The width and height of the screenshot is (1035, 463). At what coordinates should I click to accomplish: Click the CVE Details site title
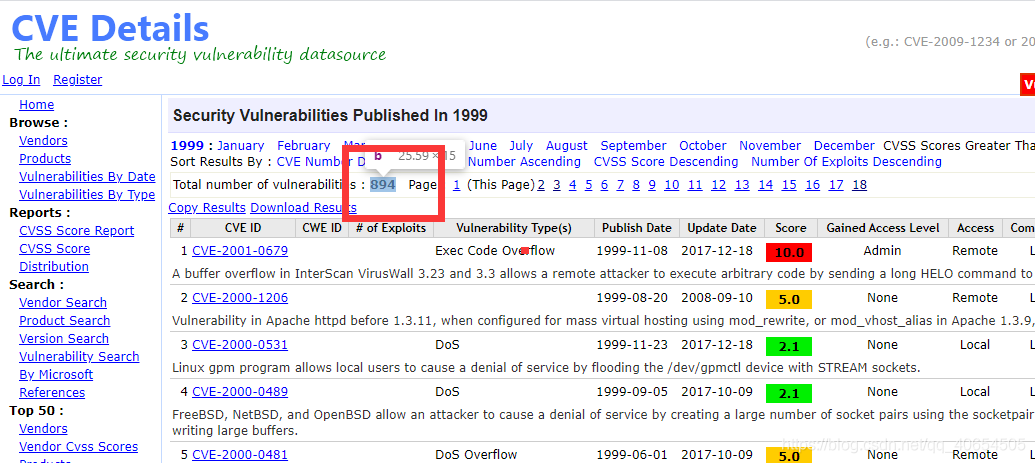point(110,28)
